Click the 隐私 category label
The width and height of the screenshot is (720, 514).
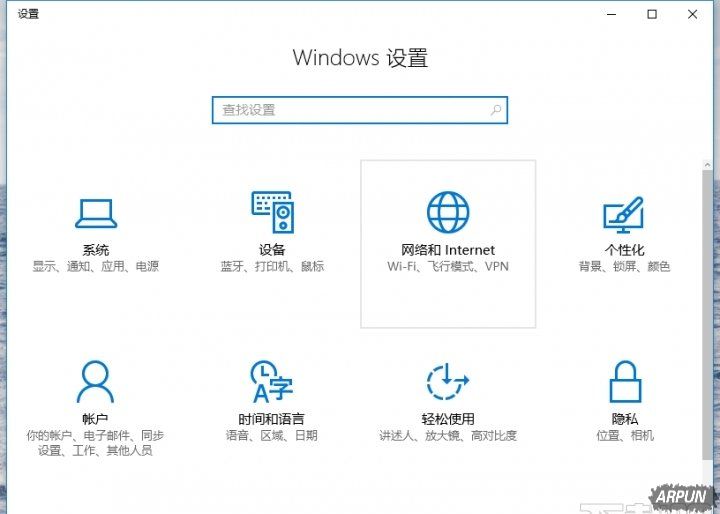click(625, 418)
